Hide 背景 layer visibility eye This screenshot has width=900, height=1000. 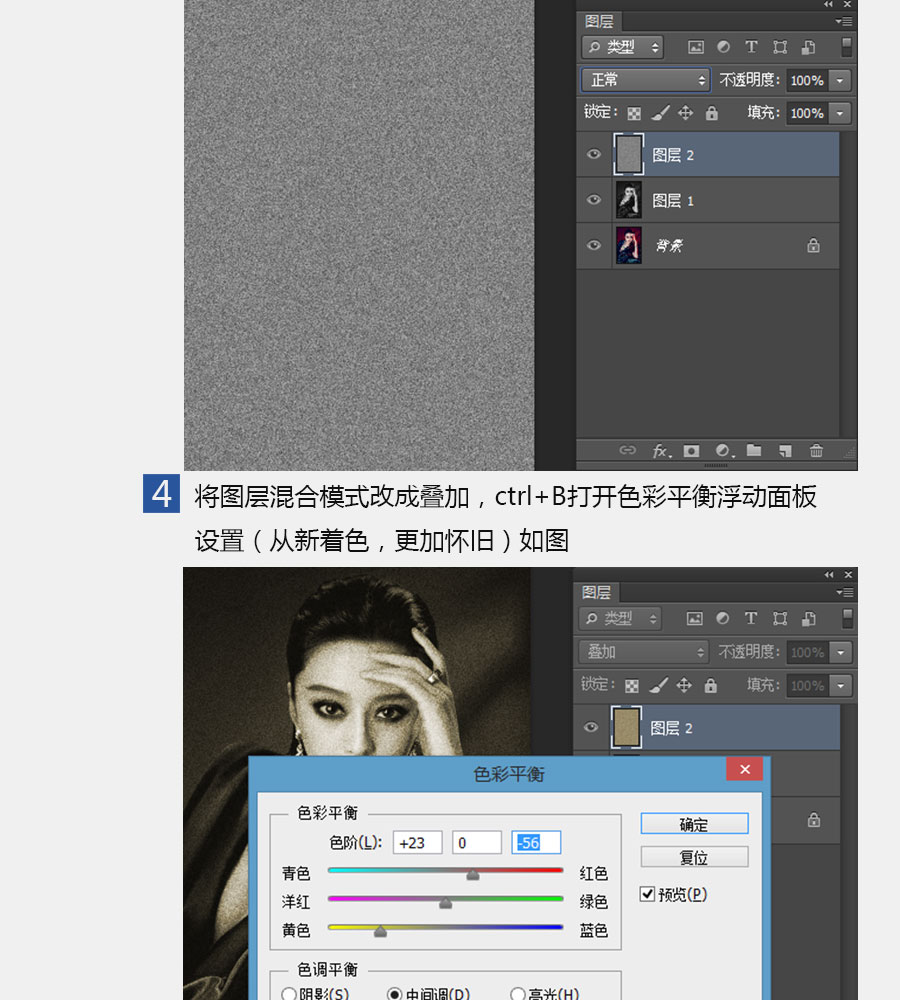[593, 246]
